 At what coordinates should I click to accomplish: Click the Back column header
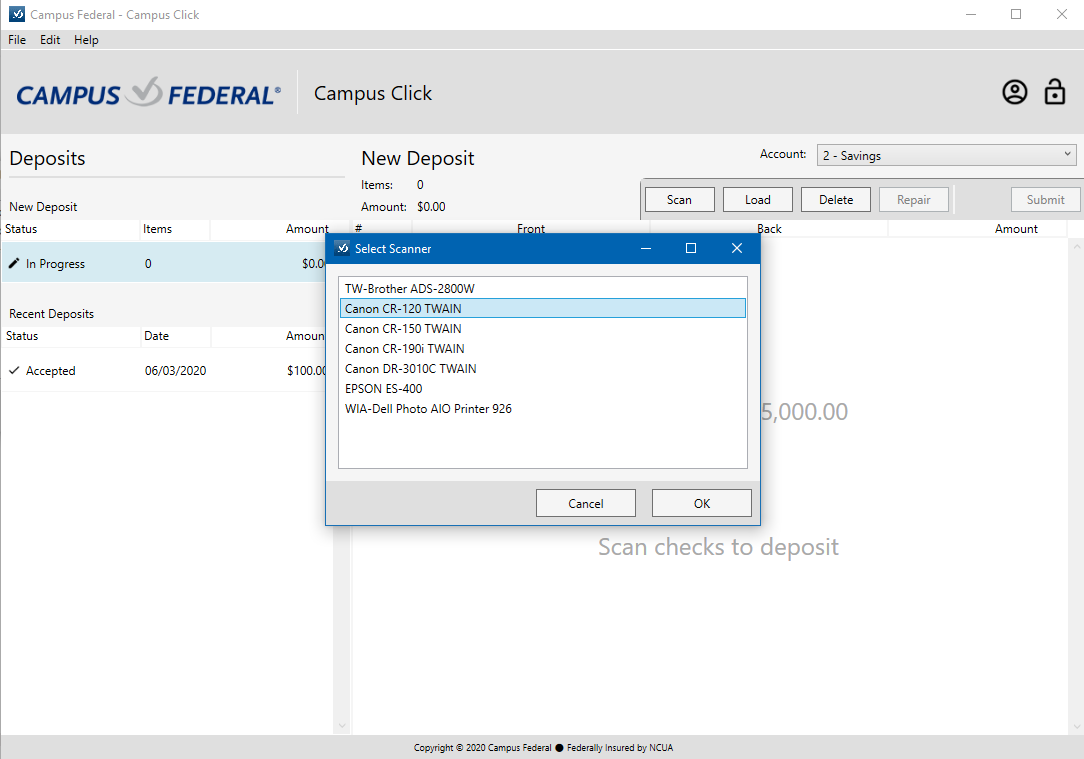769,229
